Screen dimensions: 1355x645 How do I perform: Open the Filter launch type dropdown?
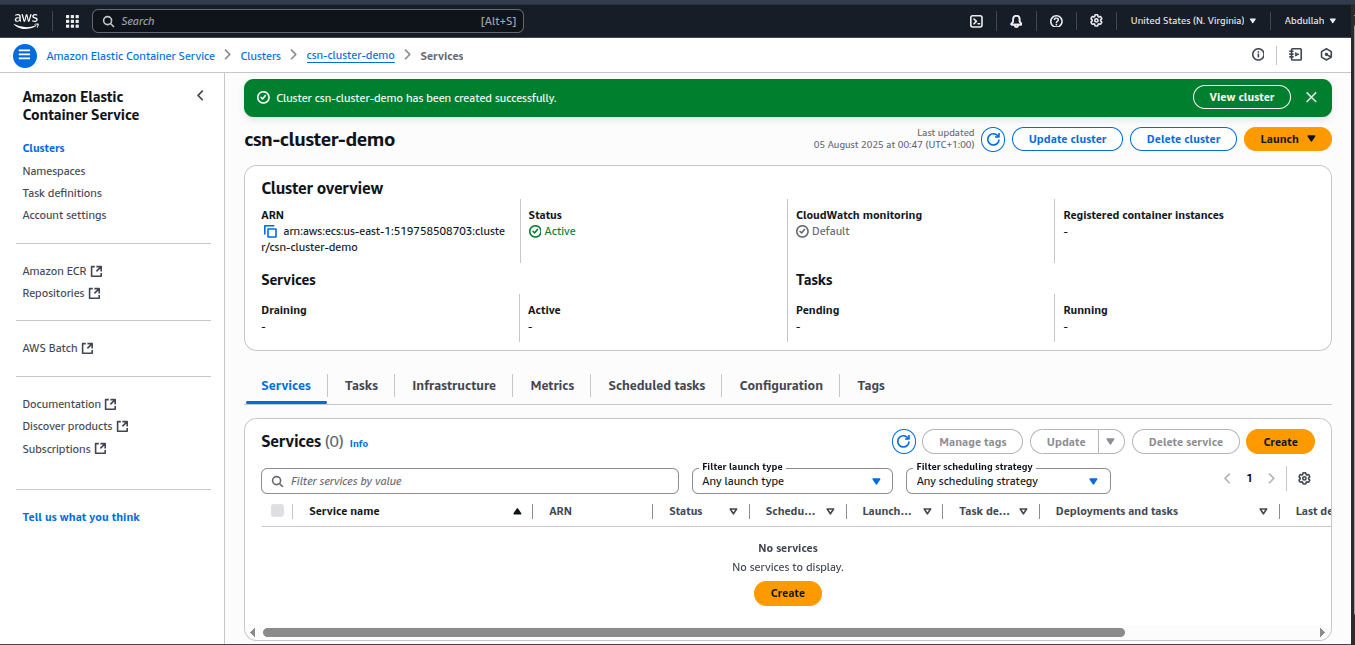(792, 481)
